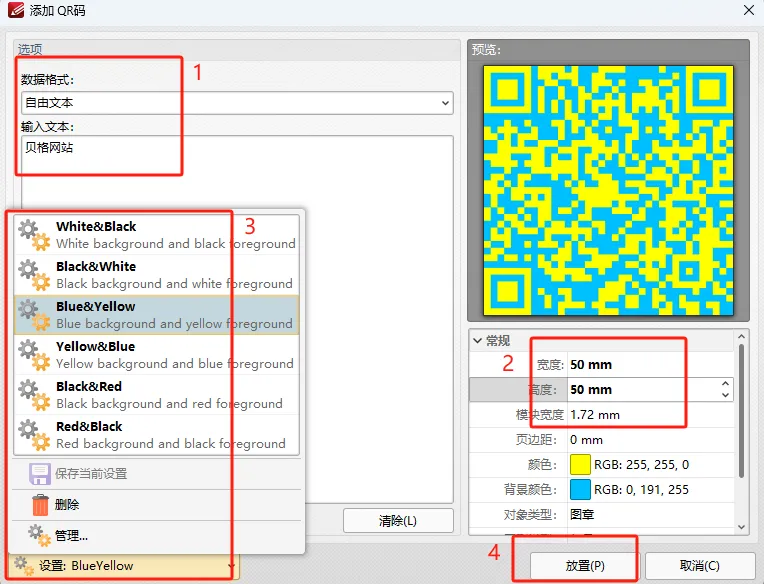Click the gears icon next to 管理...
Screen dimensions: 764x584
[x=39, y=535]
